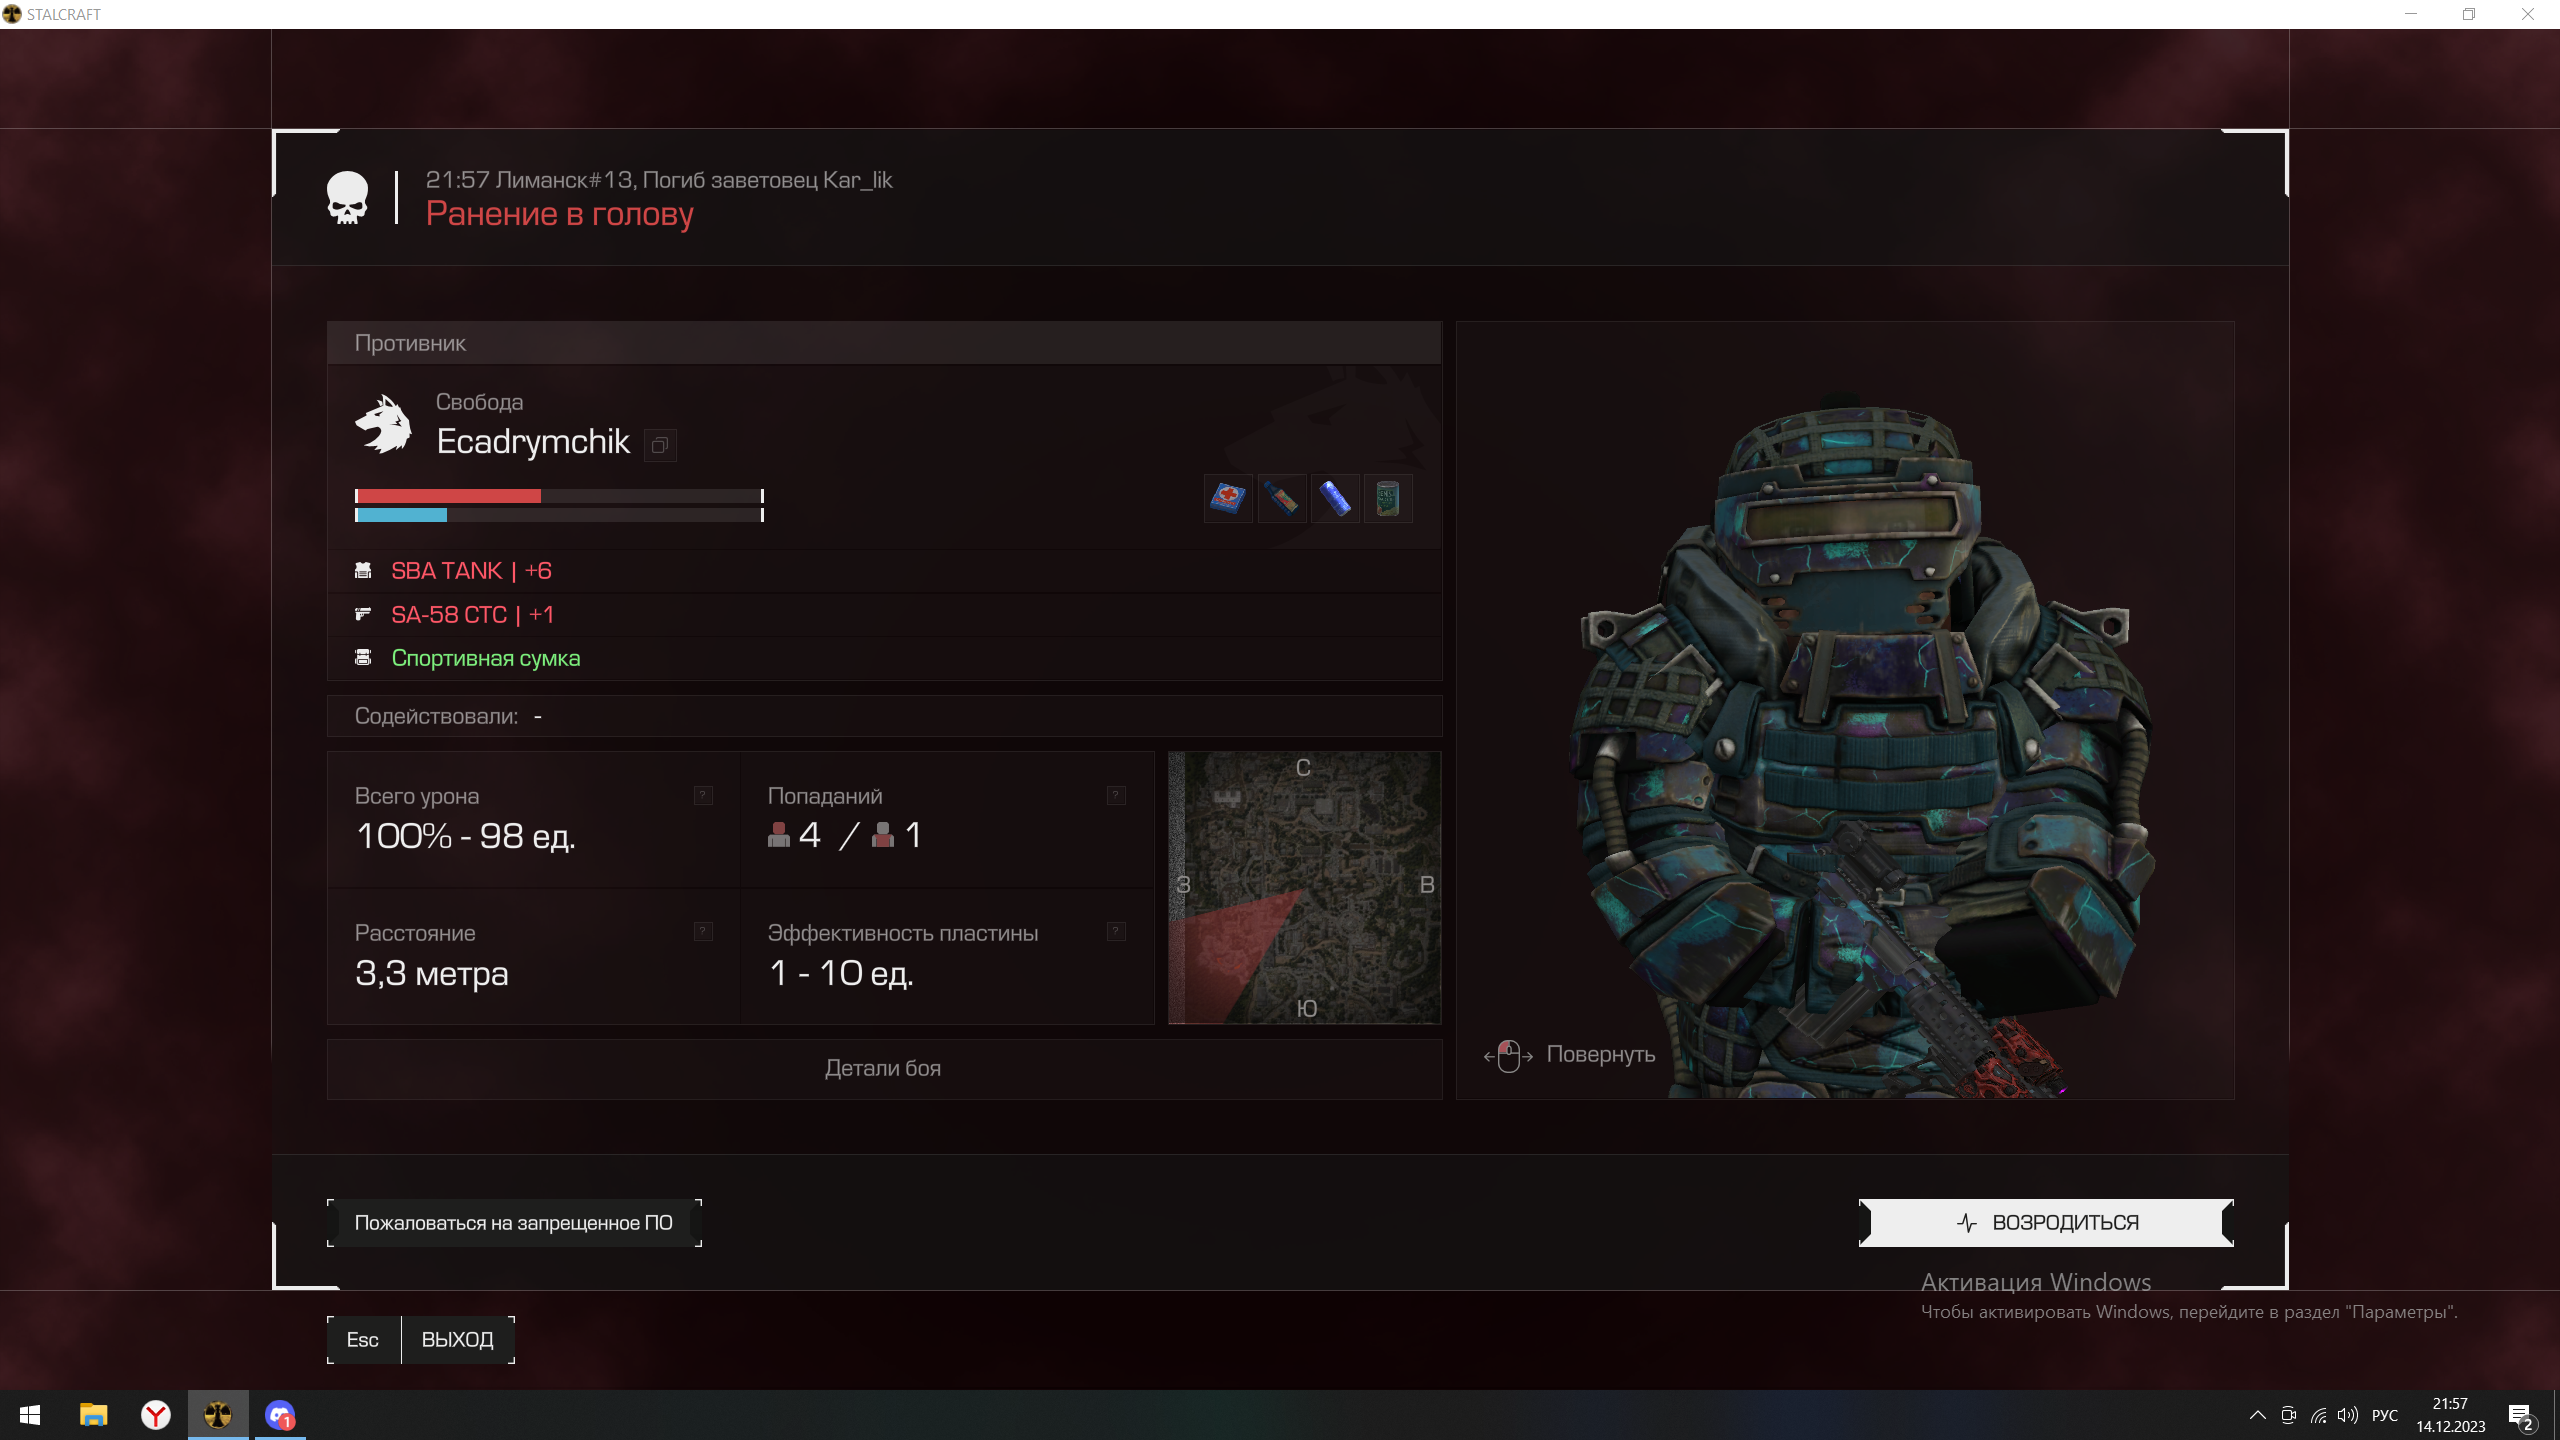Click the backpack icon beside Спортивная сумка
Image resolution: width=2560 pixels, height=1440 pixels.
coord(363,657)
